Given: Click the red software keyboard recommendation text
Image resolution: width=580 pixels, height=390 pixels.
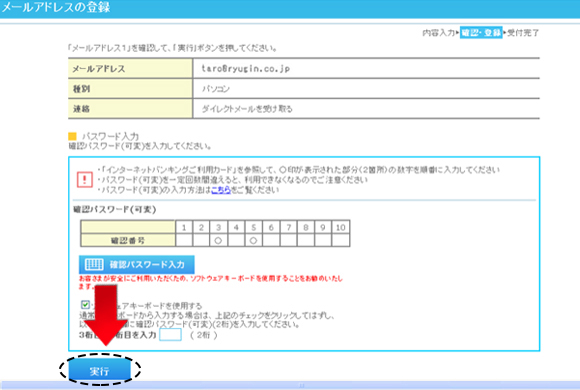Looking at the screenshot, I should pyautogui.click(x=211, y=282).
